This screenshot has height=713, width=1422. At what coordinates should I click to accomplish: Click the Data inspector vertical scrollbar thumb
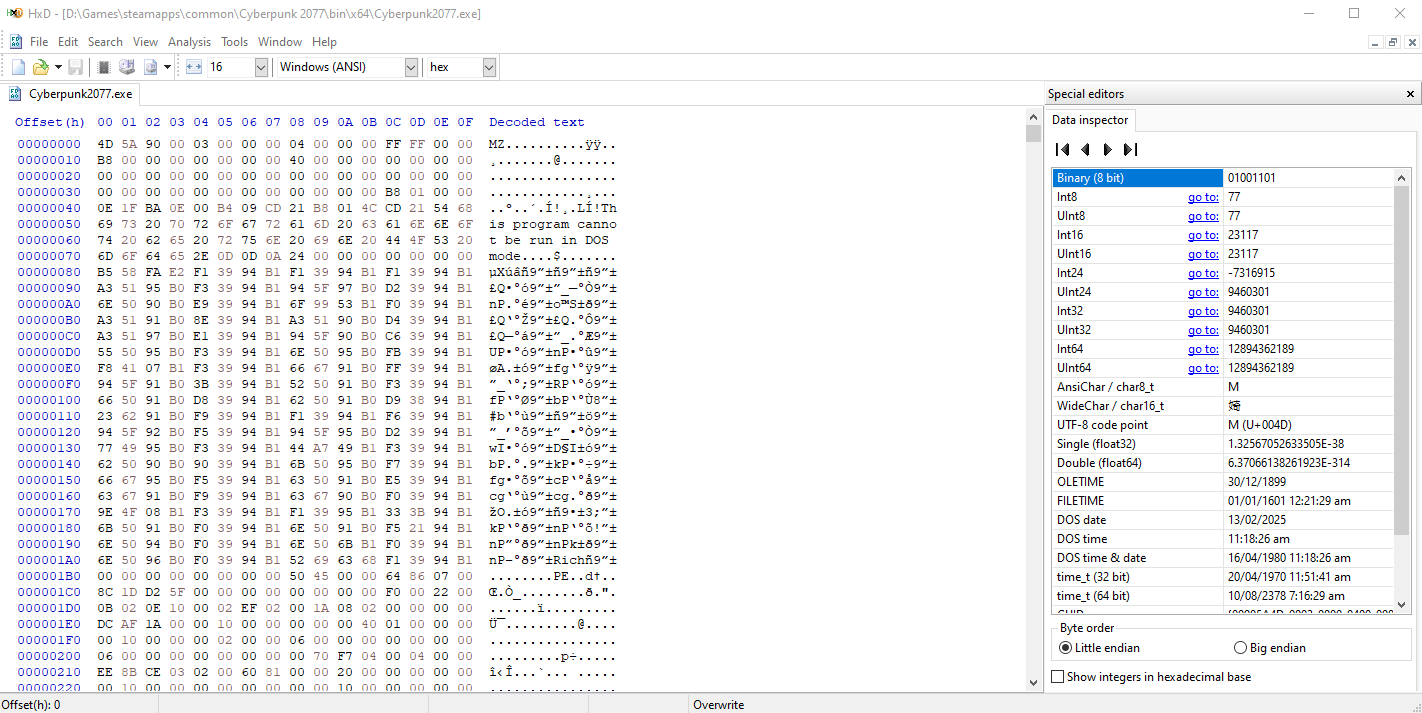[1402, 360]
